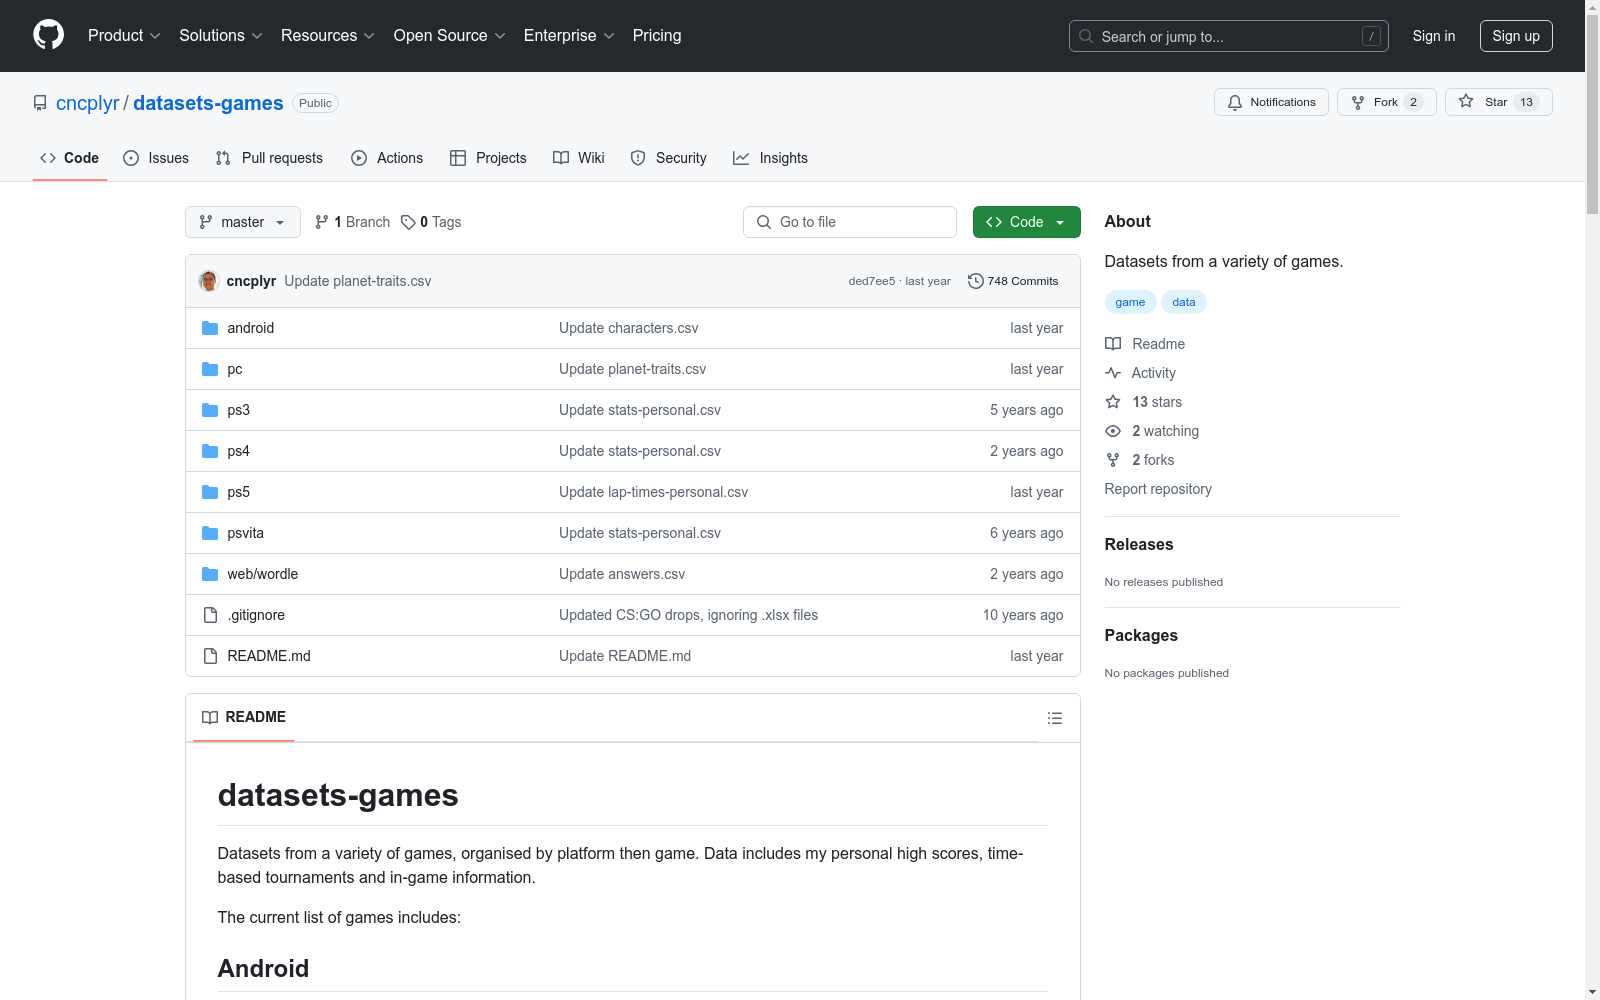
Task: Open the datasets-games repository link
Action: click(208, 103)
